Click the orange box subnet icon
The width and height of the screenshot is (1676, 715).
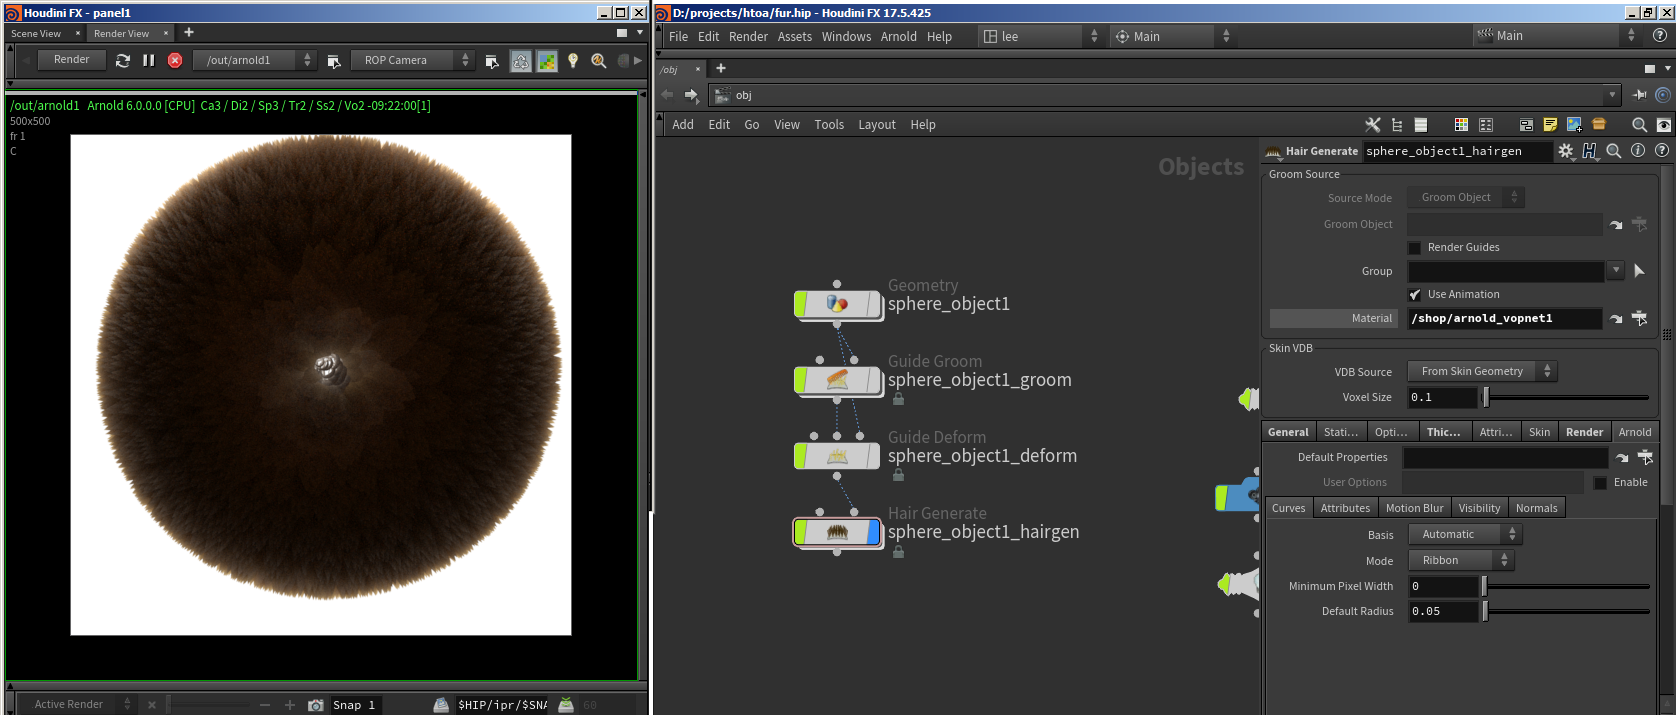(x=1599, y=124)
